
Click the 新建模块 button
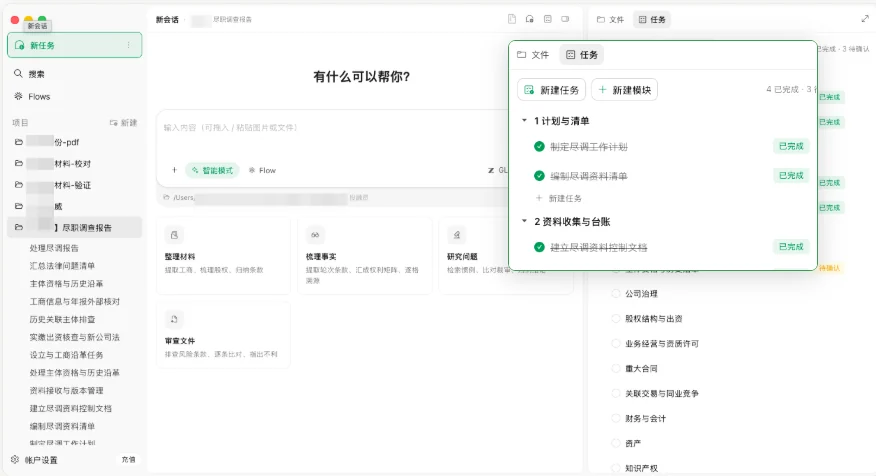click(x=624, y=89)
